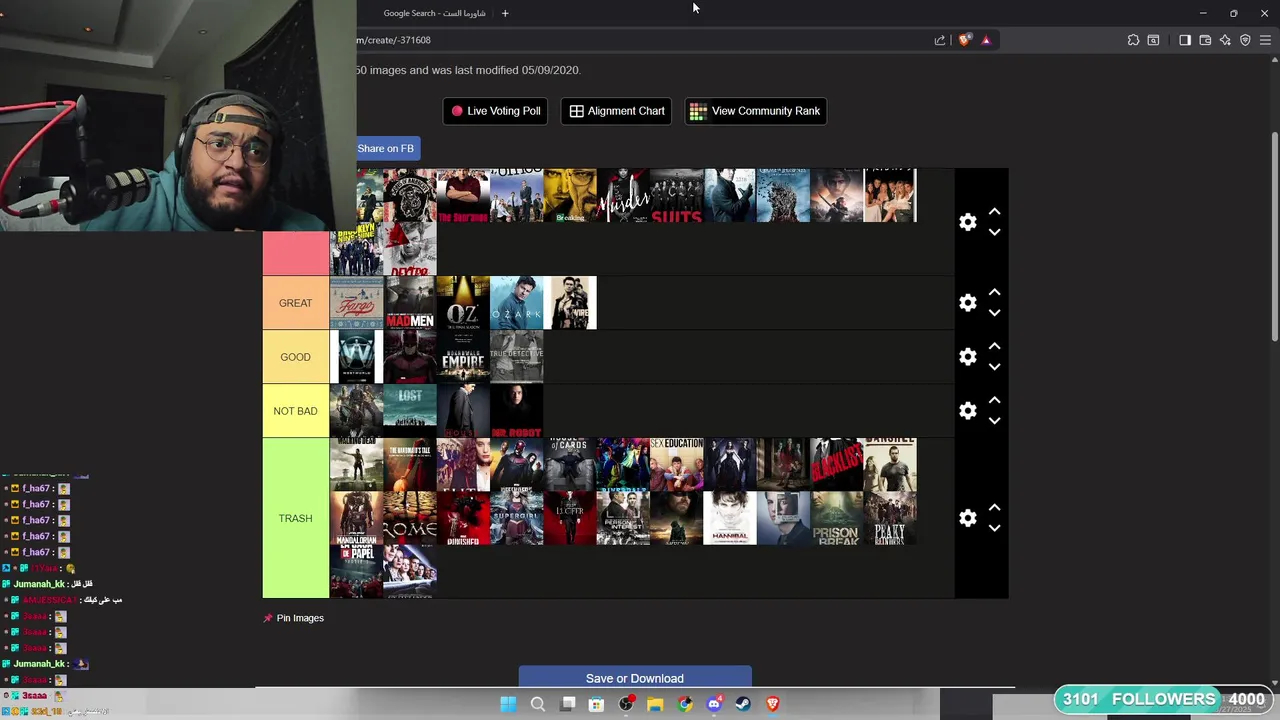Move the GOOD tier down

tap(994, 367)
